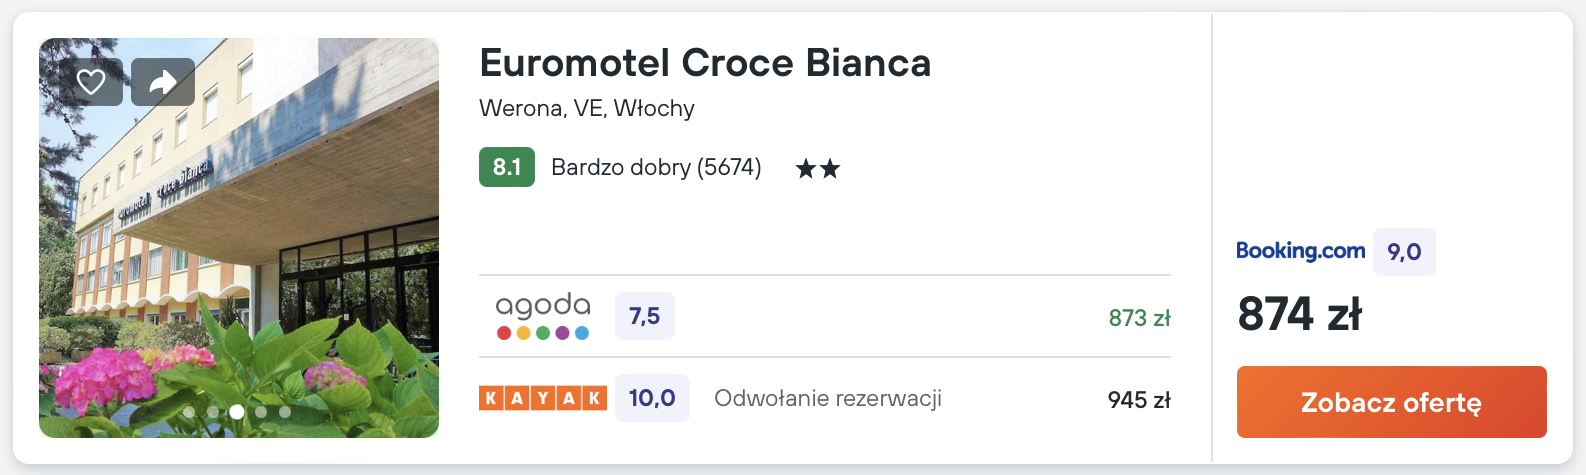The image size is (1586, 475).
Task: Choose the agoda 873 zł price
Action: coord(1139,318)
